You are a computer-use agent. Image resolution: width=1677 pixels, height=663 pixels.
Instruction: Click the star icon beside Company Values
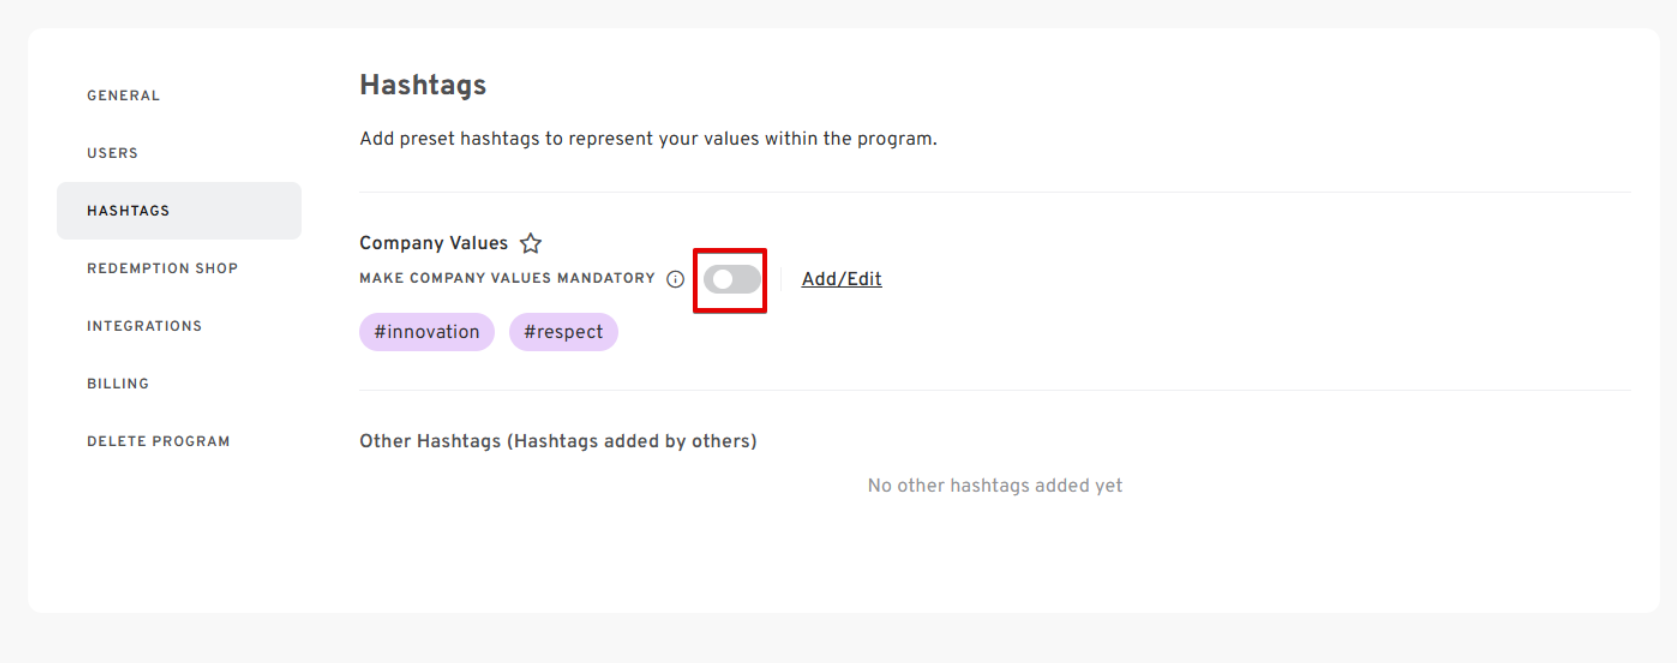(x=531, y=243)
